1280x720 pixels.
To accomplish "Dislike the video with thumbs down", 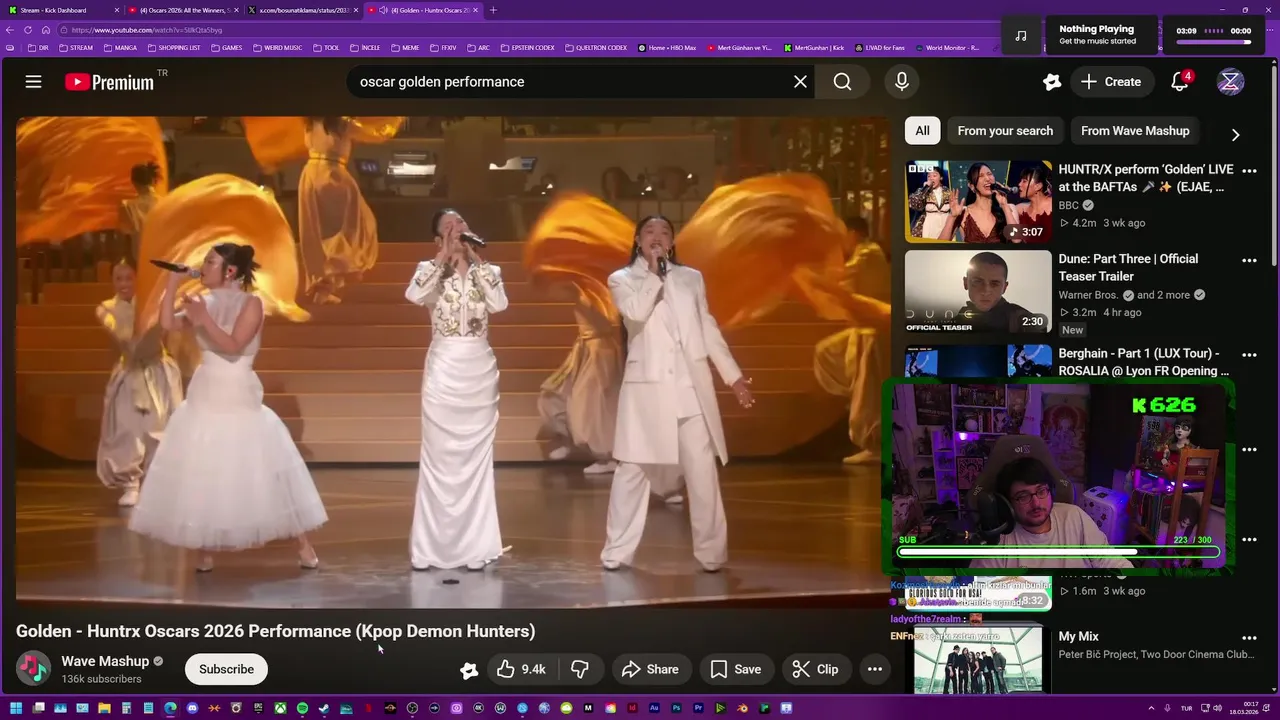I will click(x=580, y=669).
